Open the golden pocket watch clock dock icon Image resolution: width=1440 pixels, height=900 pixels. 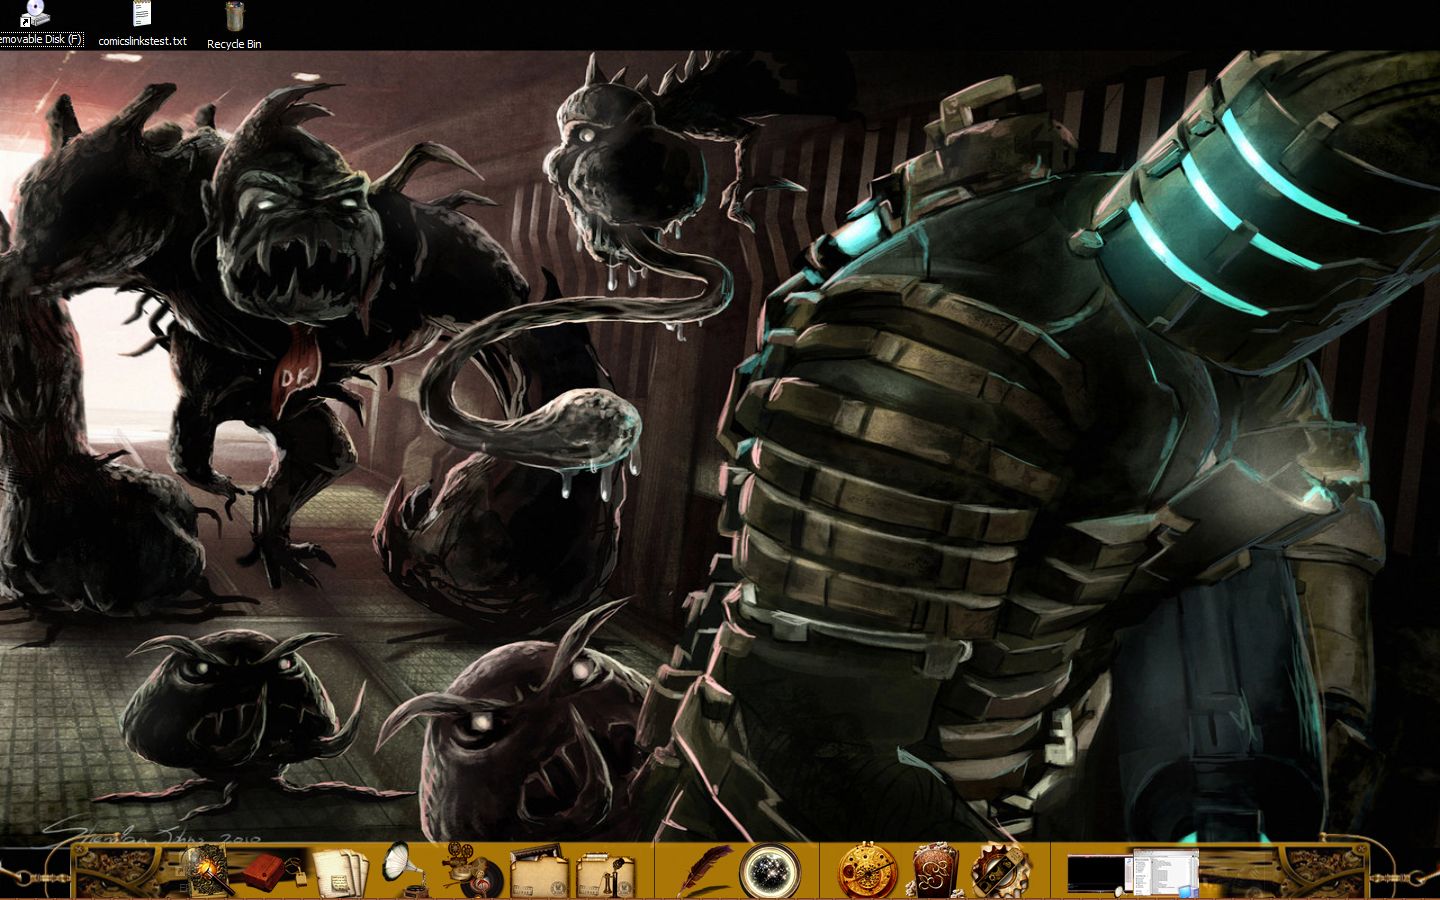click(867, 871)
